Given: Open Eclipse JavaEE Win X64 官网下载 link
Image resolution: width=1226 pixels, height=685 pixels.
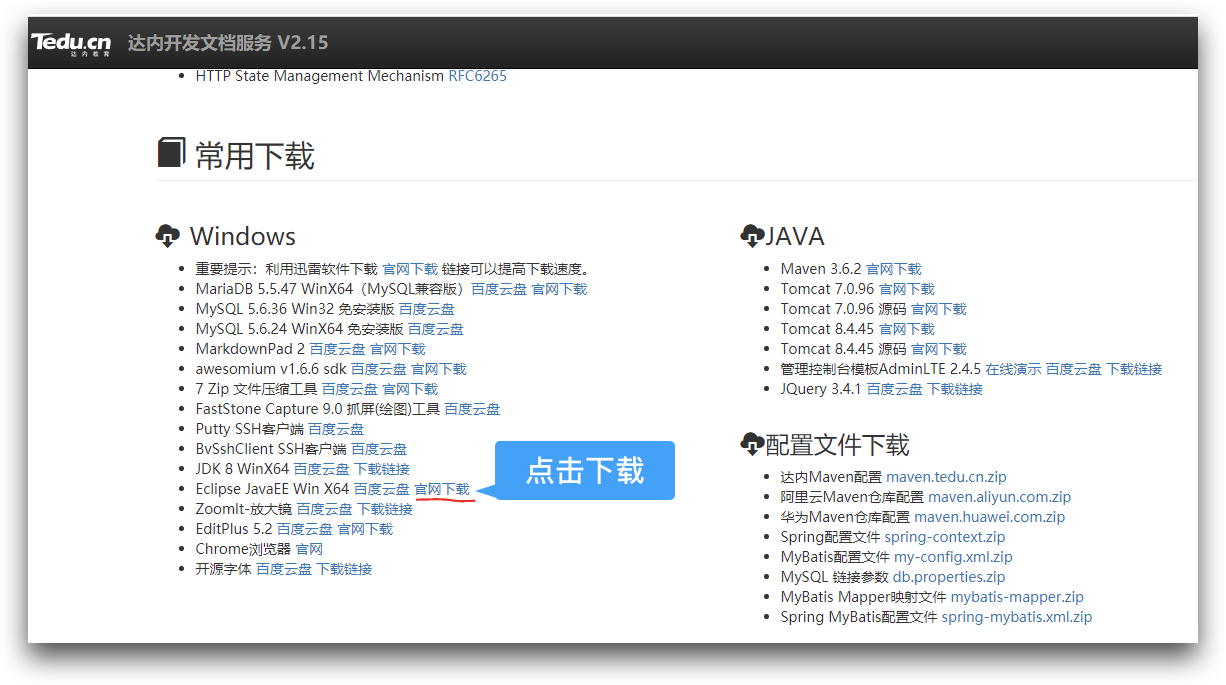Looking at the screenshot, I should point(442,489).
